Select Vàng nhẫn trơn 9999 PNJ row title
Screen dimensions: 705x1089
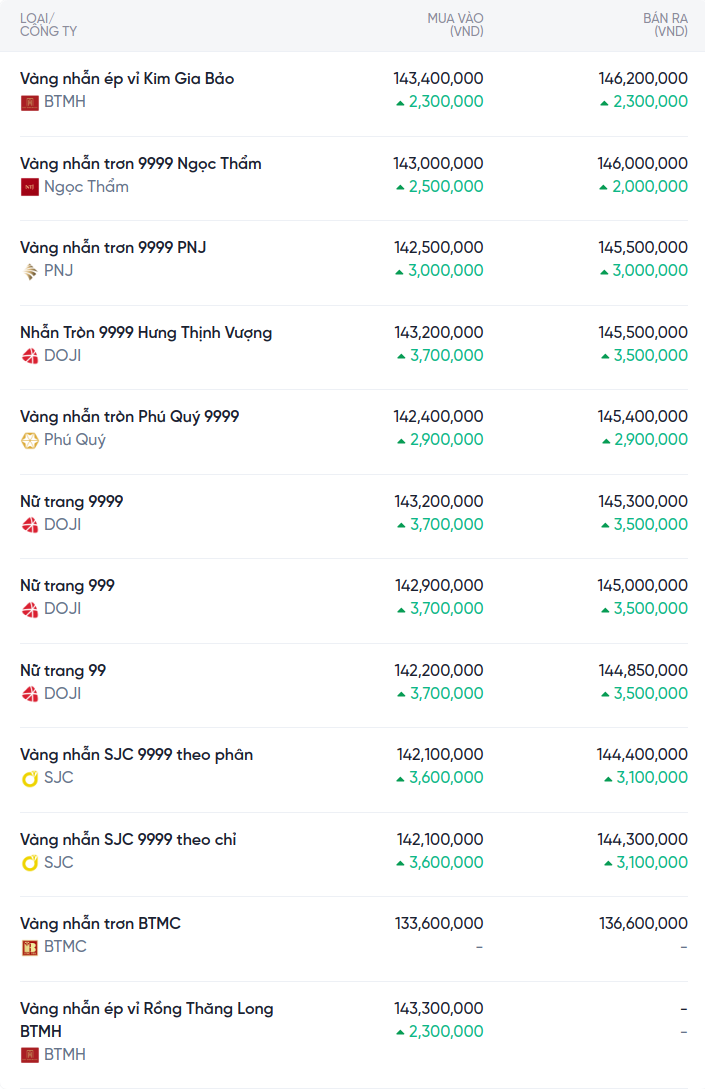(x=113, y=247)
